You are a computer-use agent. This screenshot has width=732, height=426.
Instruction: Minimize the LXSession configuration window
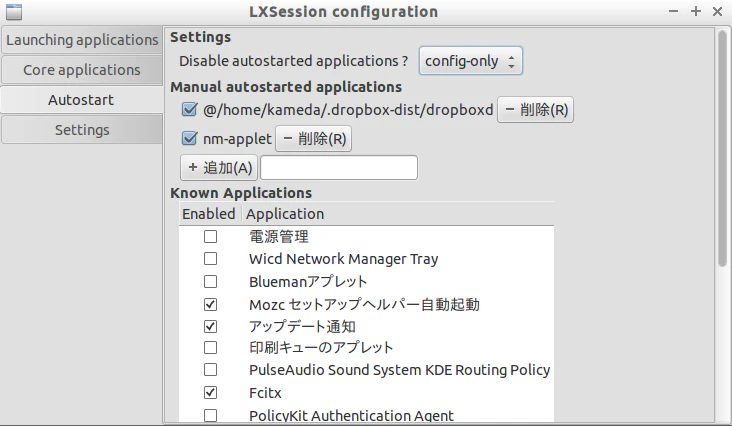pyautogui.click(x=673, y=11)
